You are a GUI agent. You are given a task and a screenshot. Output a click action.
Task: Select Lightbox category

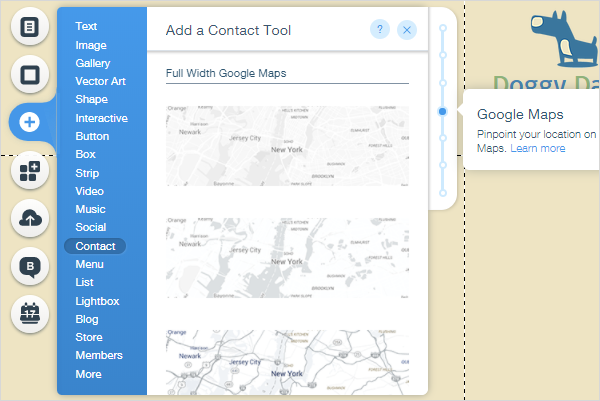97,301
